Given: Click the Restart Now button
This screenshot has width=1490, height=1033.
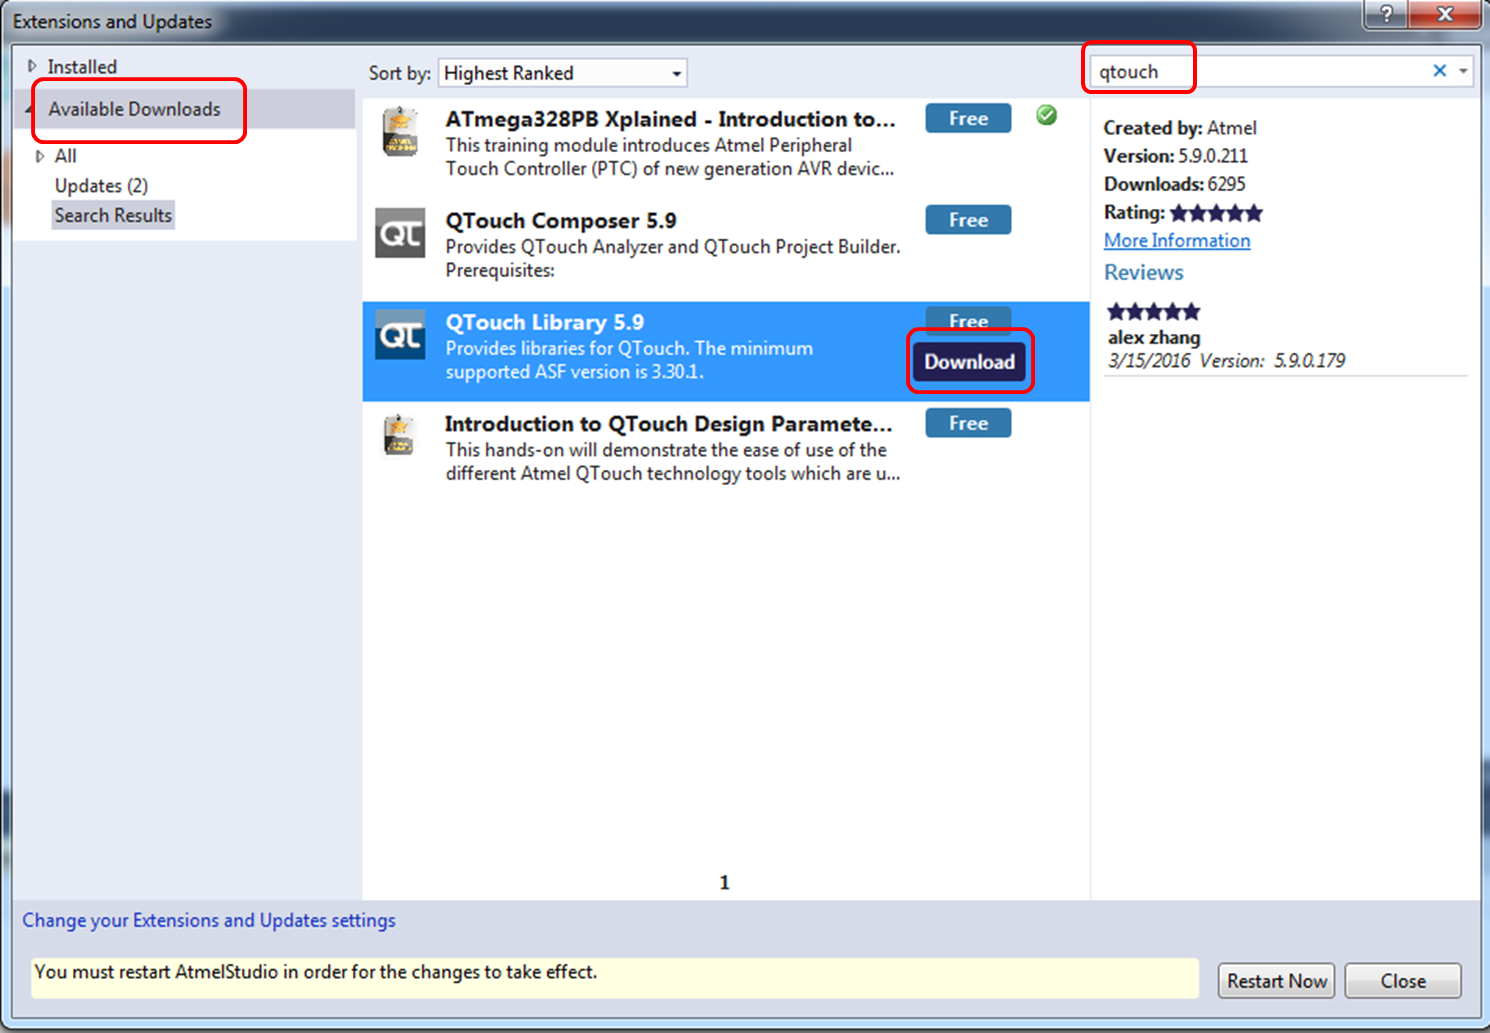Looking at the screenshot, I should pos(1276,981).
